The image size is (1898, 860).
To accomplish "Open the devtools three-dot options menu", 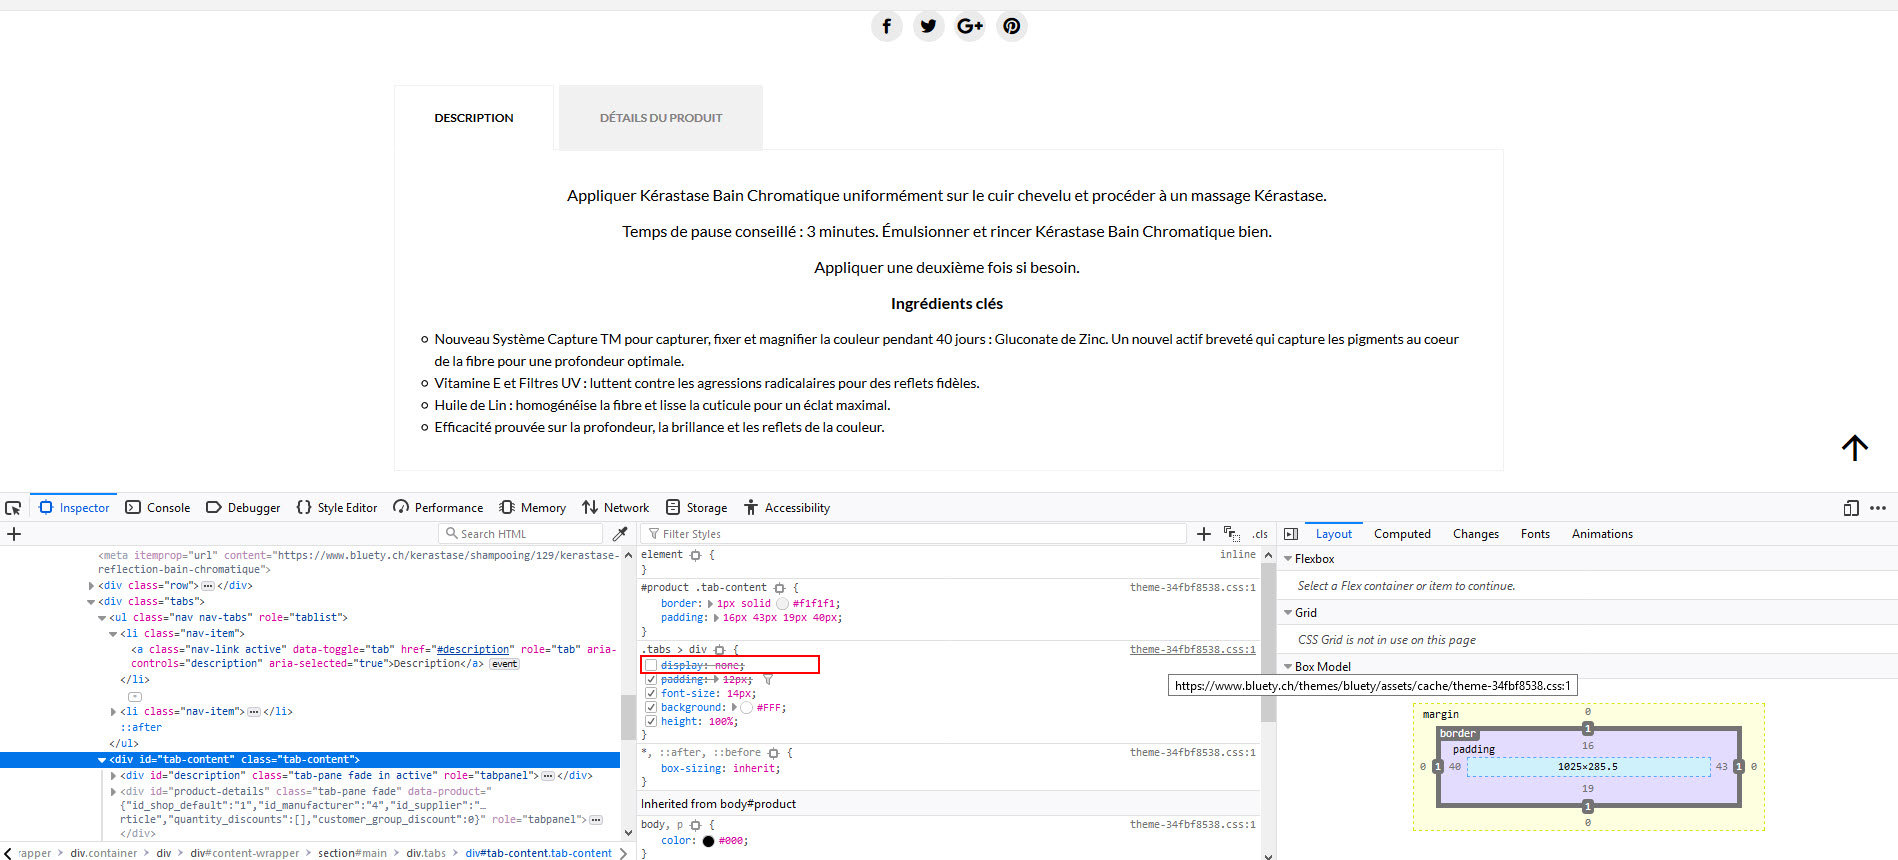I will [x=1878, y=508].
